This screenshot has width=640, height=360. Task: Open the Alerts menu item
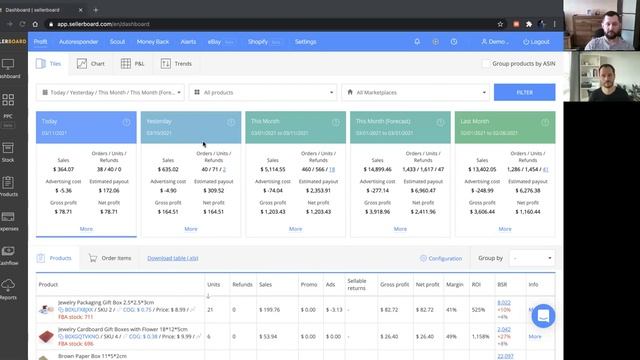188,42
